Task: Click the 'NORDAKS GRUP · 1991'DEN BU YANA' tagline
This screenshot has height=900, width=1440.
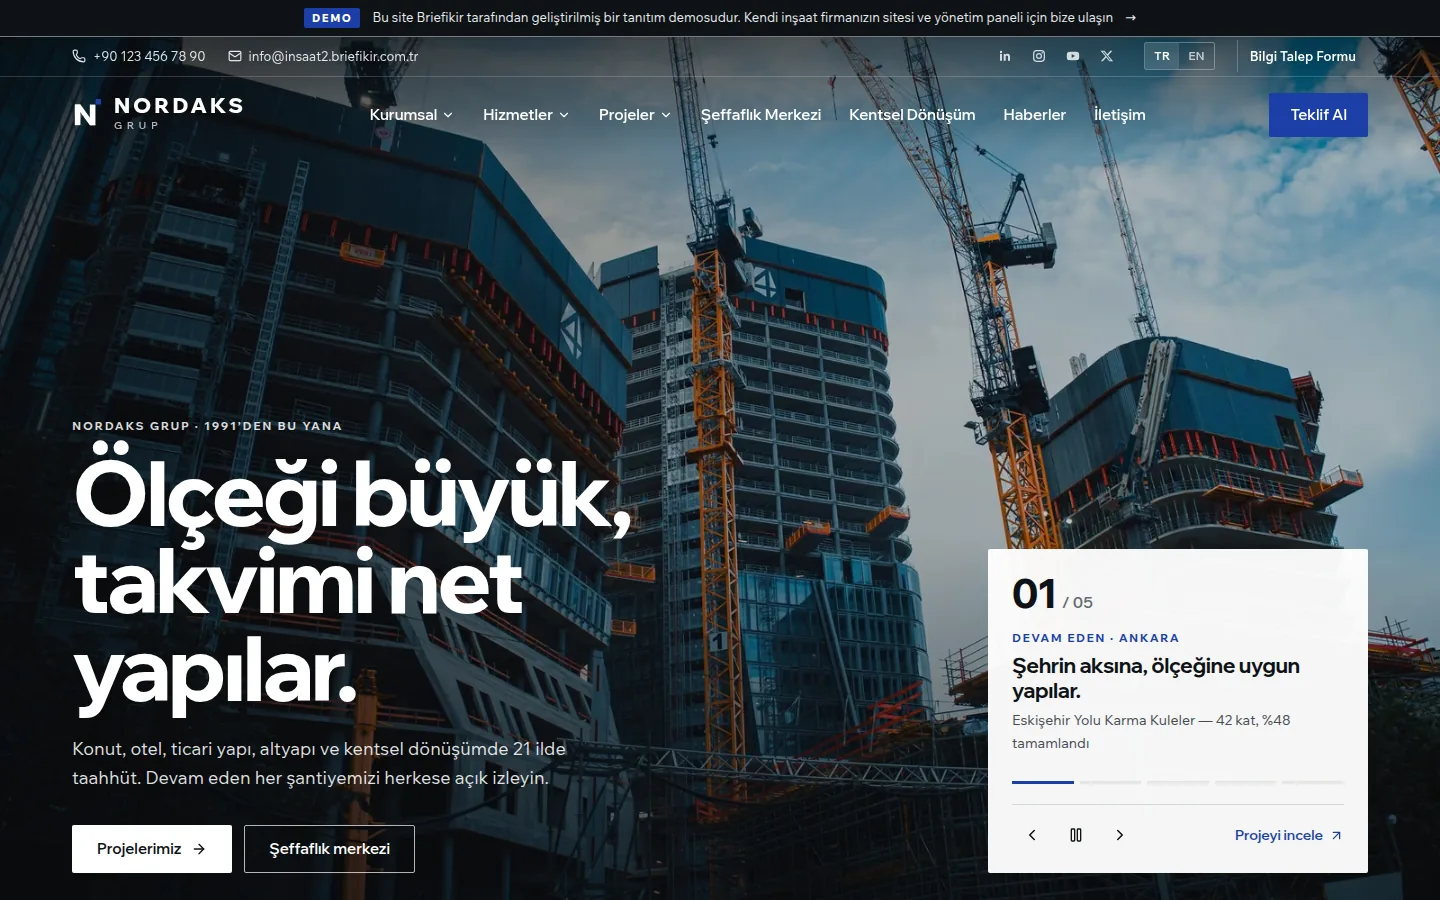Action: tap(207, 426)
